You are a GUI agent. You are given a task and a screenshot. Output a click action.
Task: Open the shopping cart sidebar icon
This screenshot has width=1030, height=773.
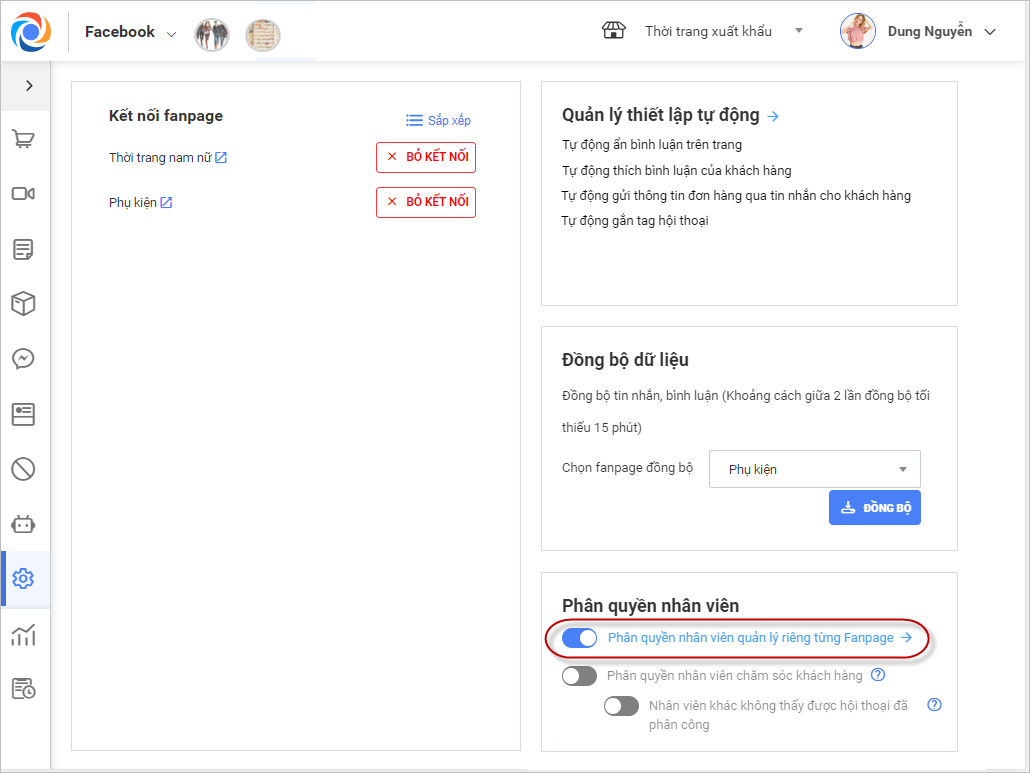[x=23, y=138]
